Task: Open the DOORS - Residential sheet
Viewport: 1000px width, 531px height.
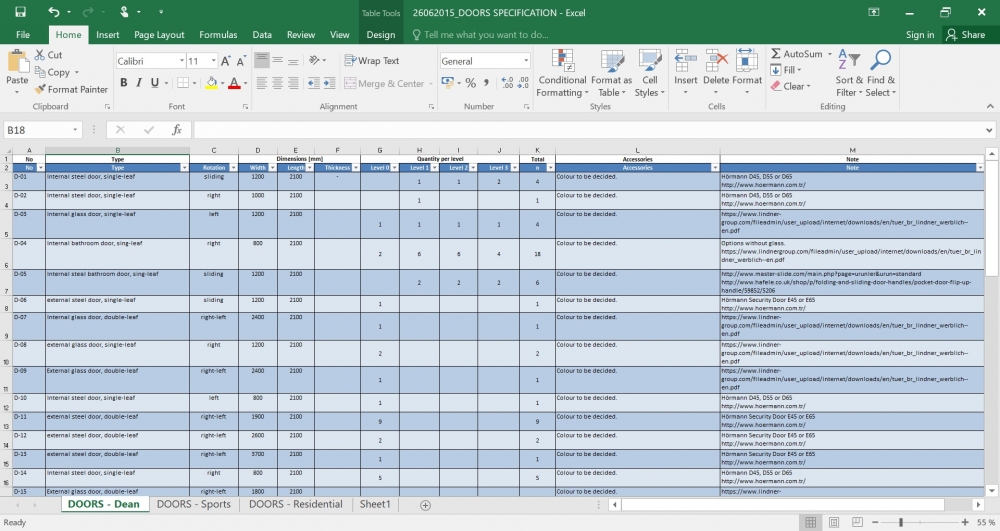Action: 296,504
